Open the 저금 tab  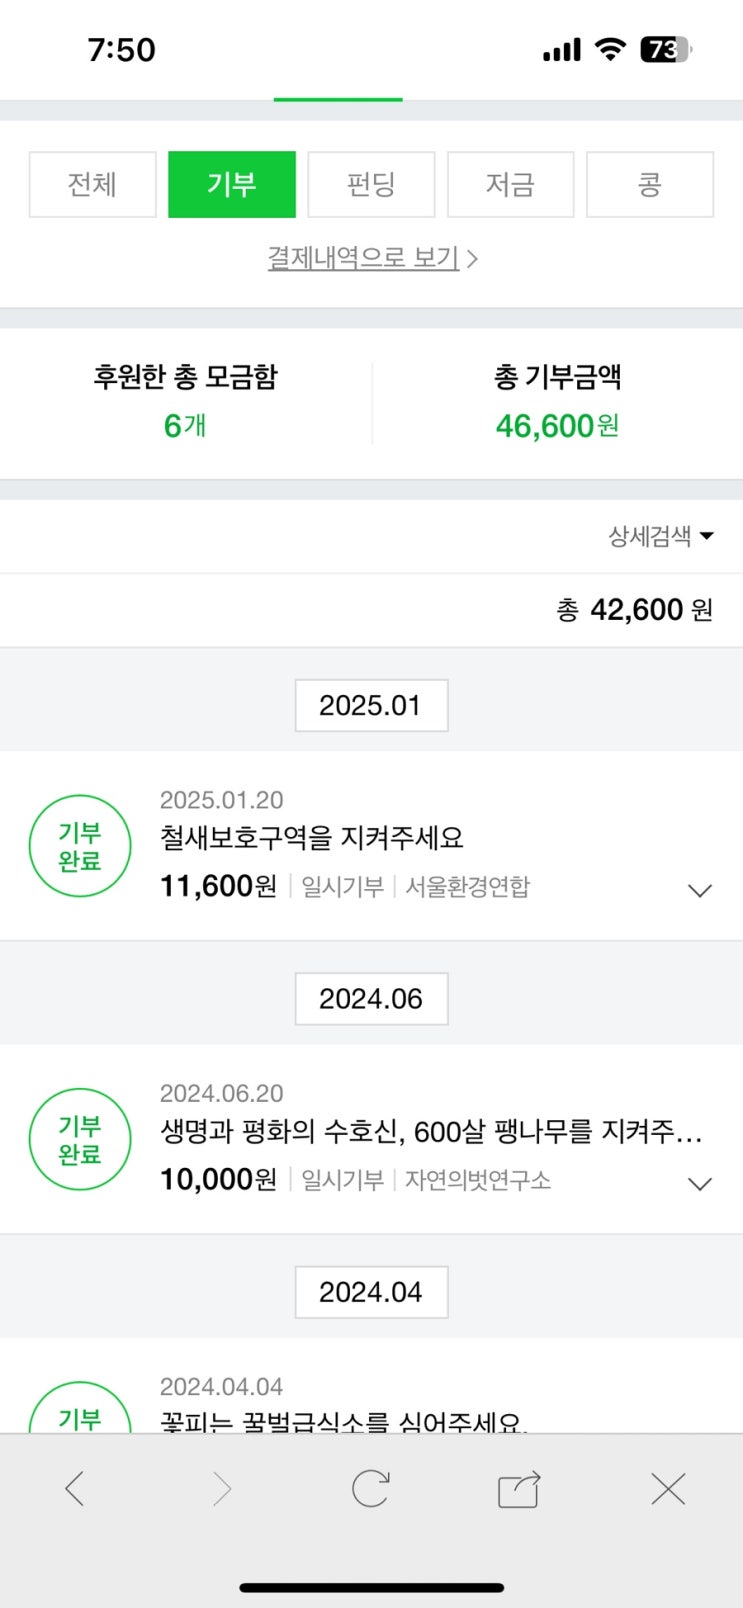[x=510, y=184]
